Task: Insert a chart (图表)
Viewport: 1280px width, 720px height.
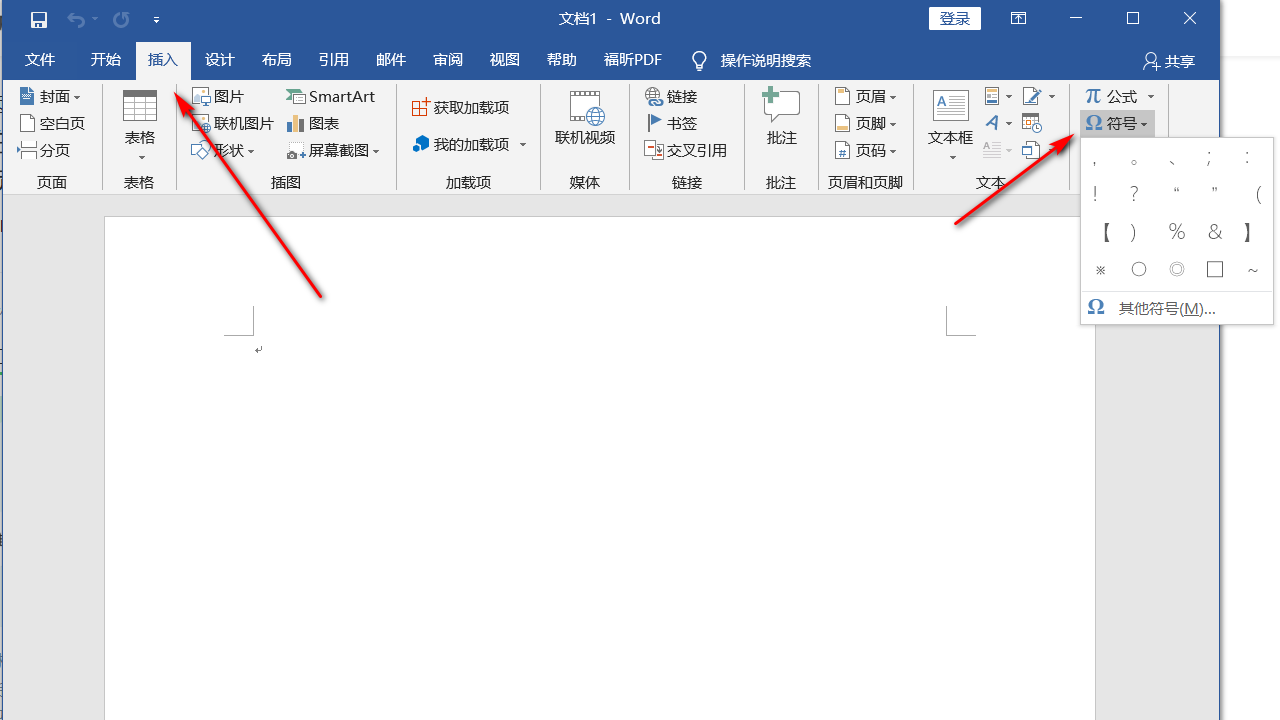Action: click(313, 124)
